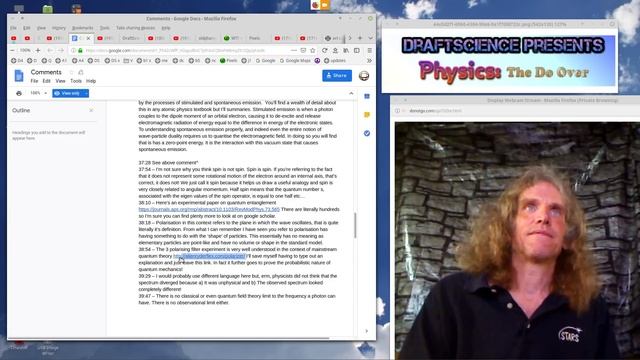The height and width of the screenshot is (360, 640).
Task: Zoom in using the plus toolbar button
Action: point(38,50)
